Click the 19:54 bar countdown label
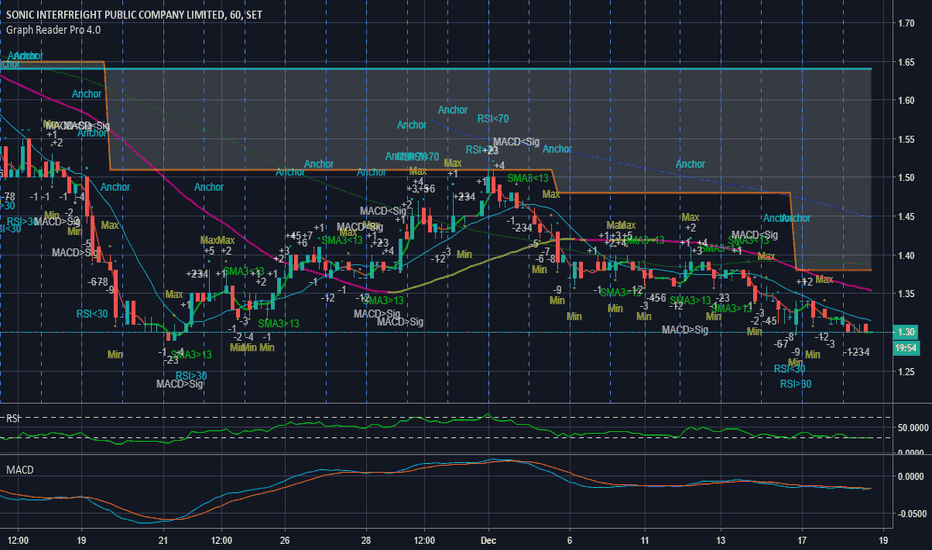Screen dimensions: 932x550 click(906, 348)
